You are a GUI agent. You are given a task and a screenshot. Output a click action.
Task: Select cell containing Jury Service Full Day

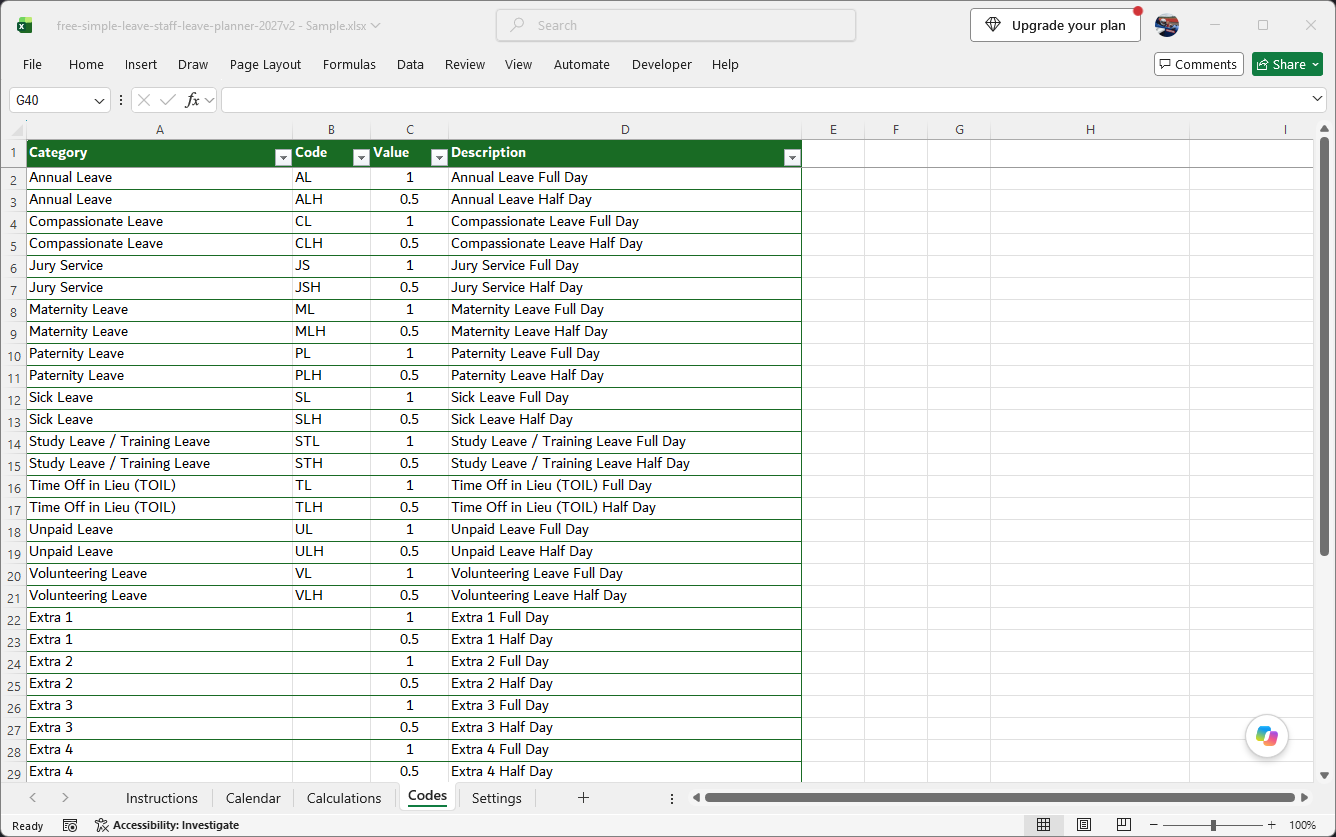625,266
